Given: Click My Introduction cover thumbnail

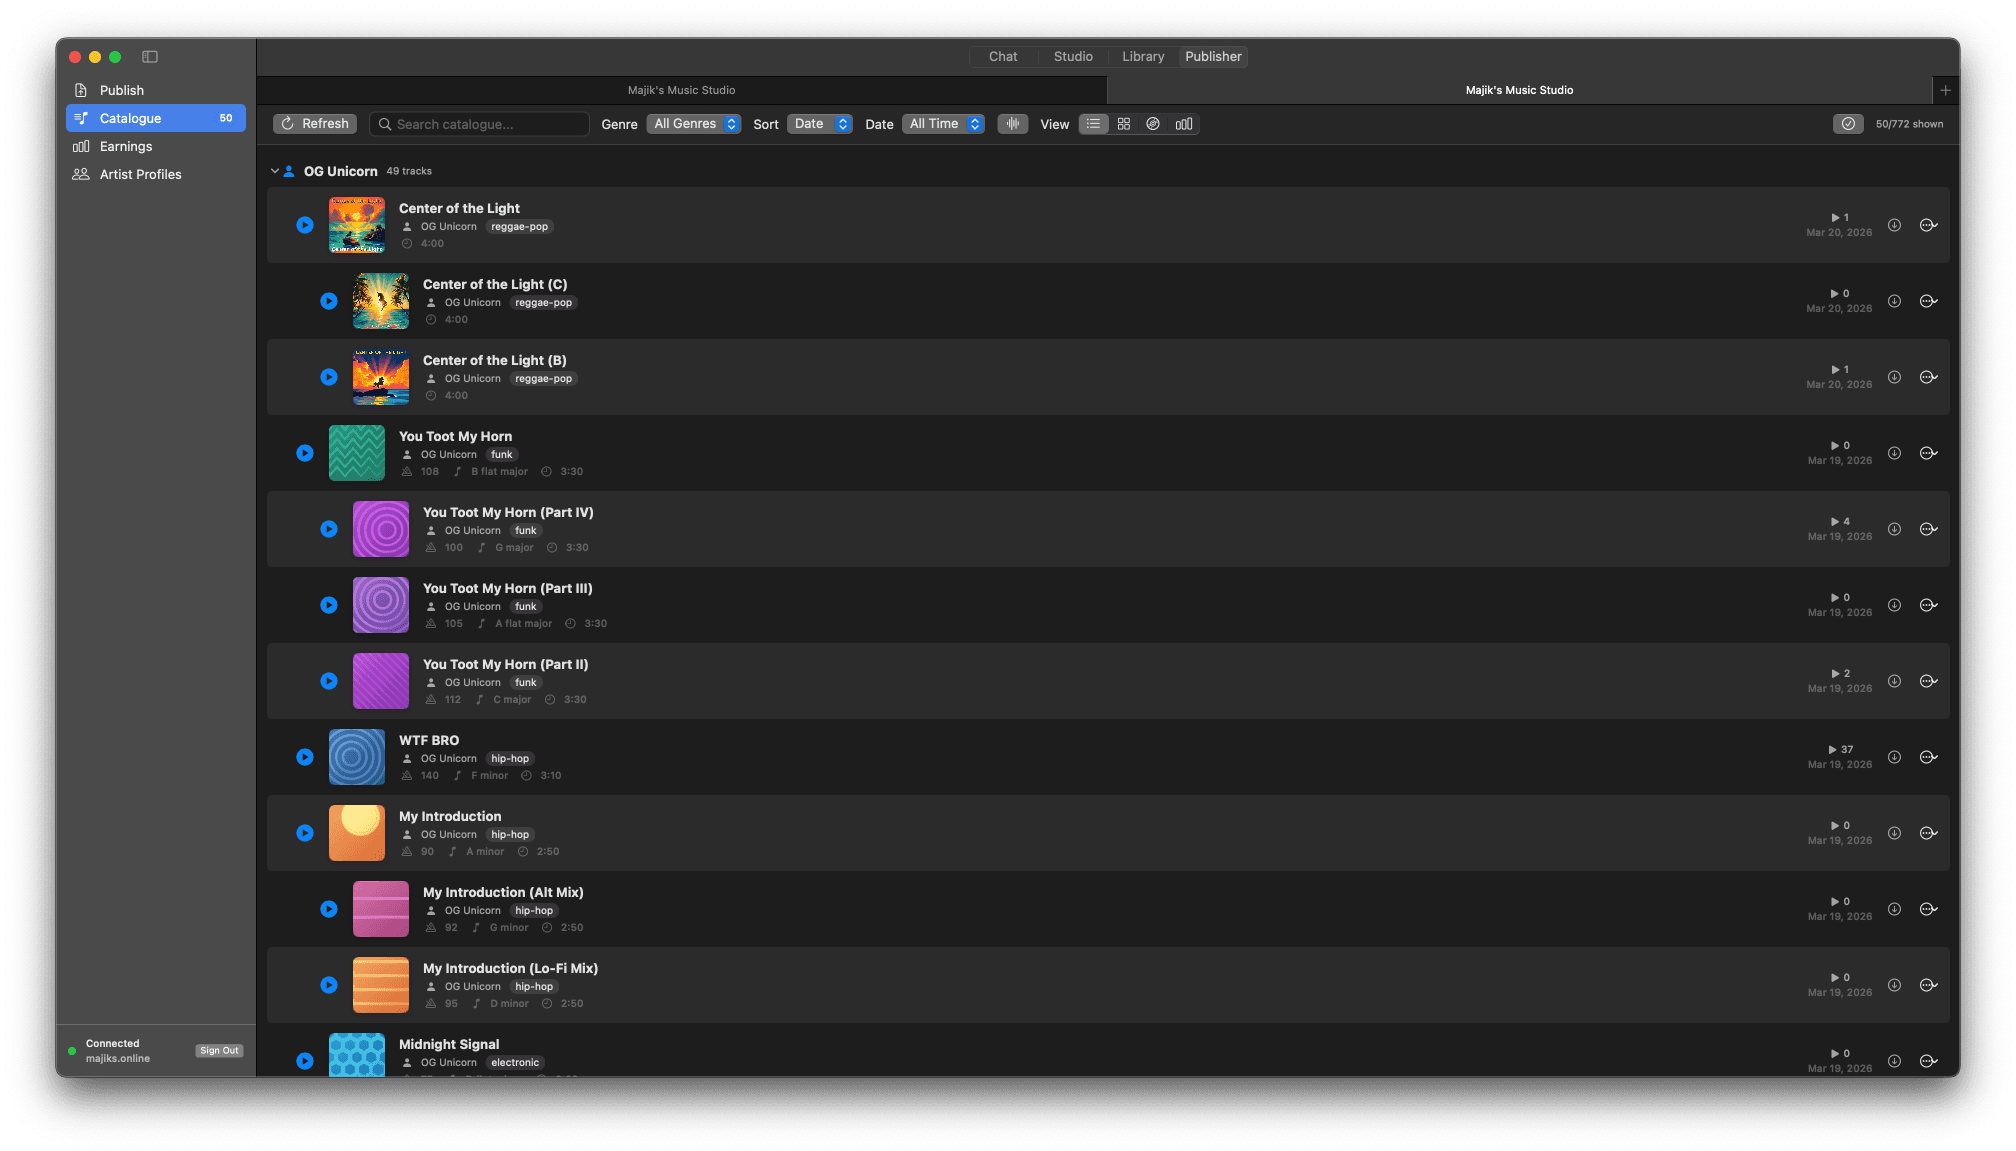Looking at the screenshot, I should 357,833.
